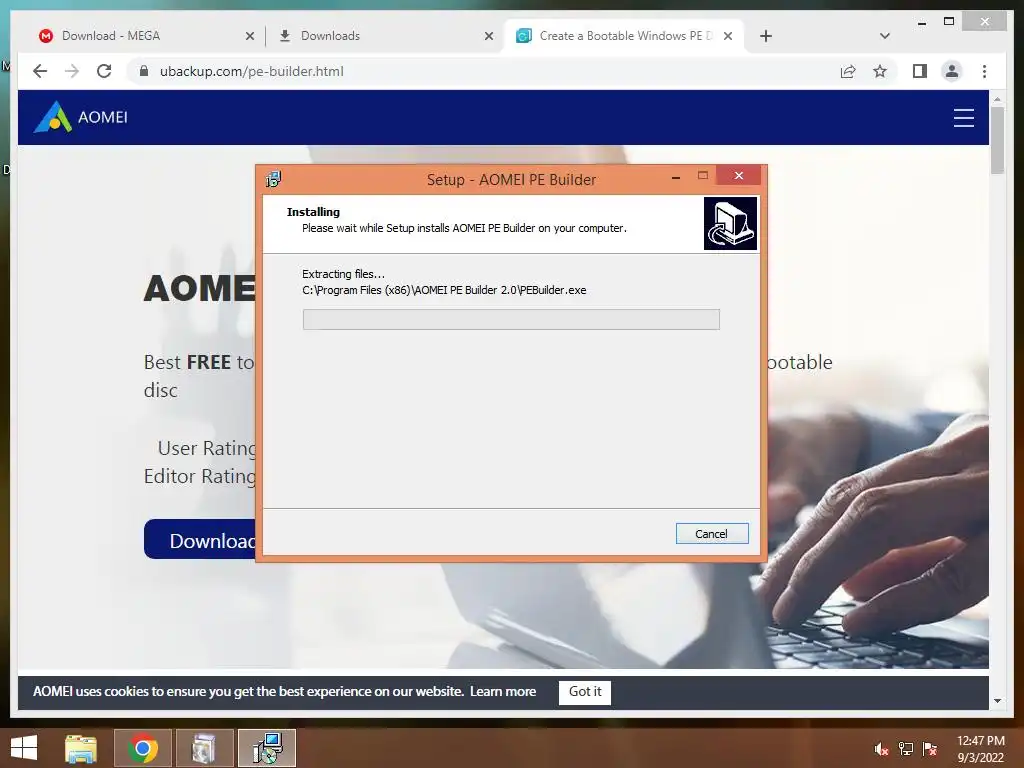Viewport: 1024px width, 768px height.
Task: Open File Explorer from the taskbar
Action: tap(80, 748)
